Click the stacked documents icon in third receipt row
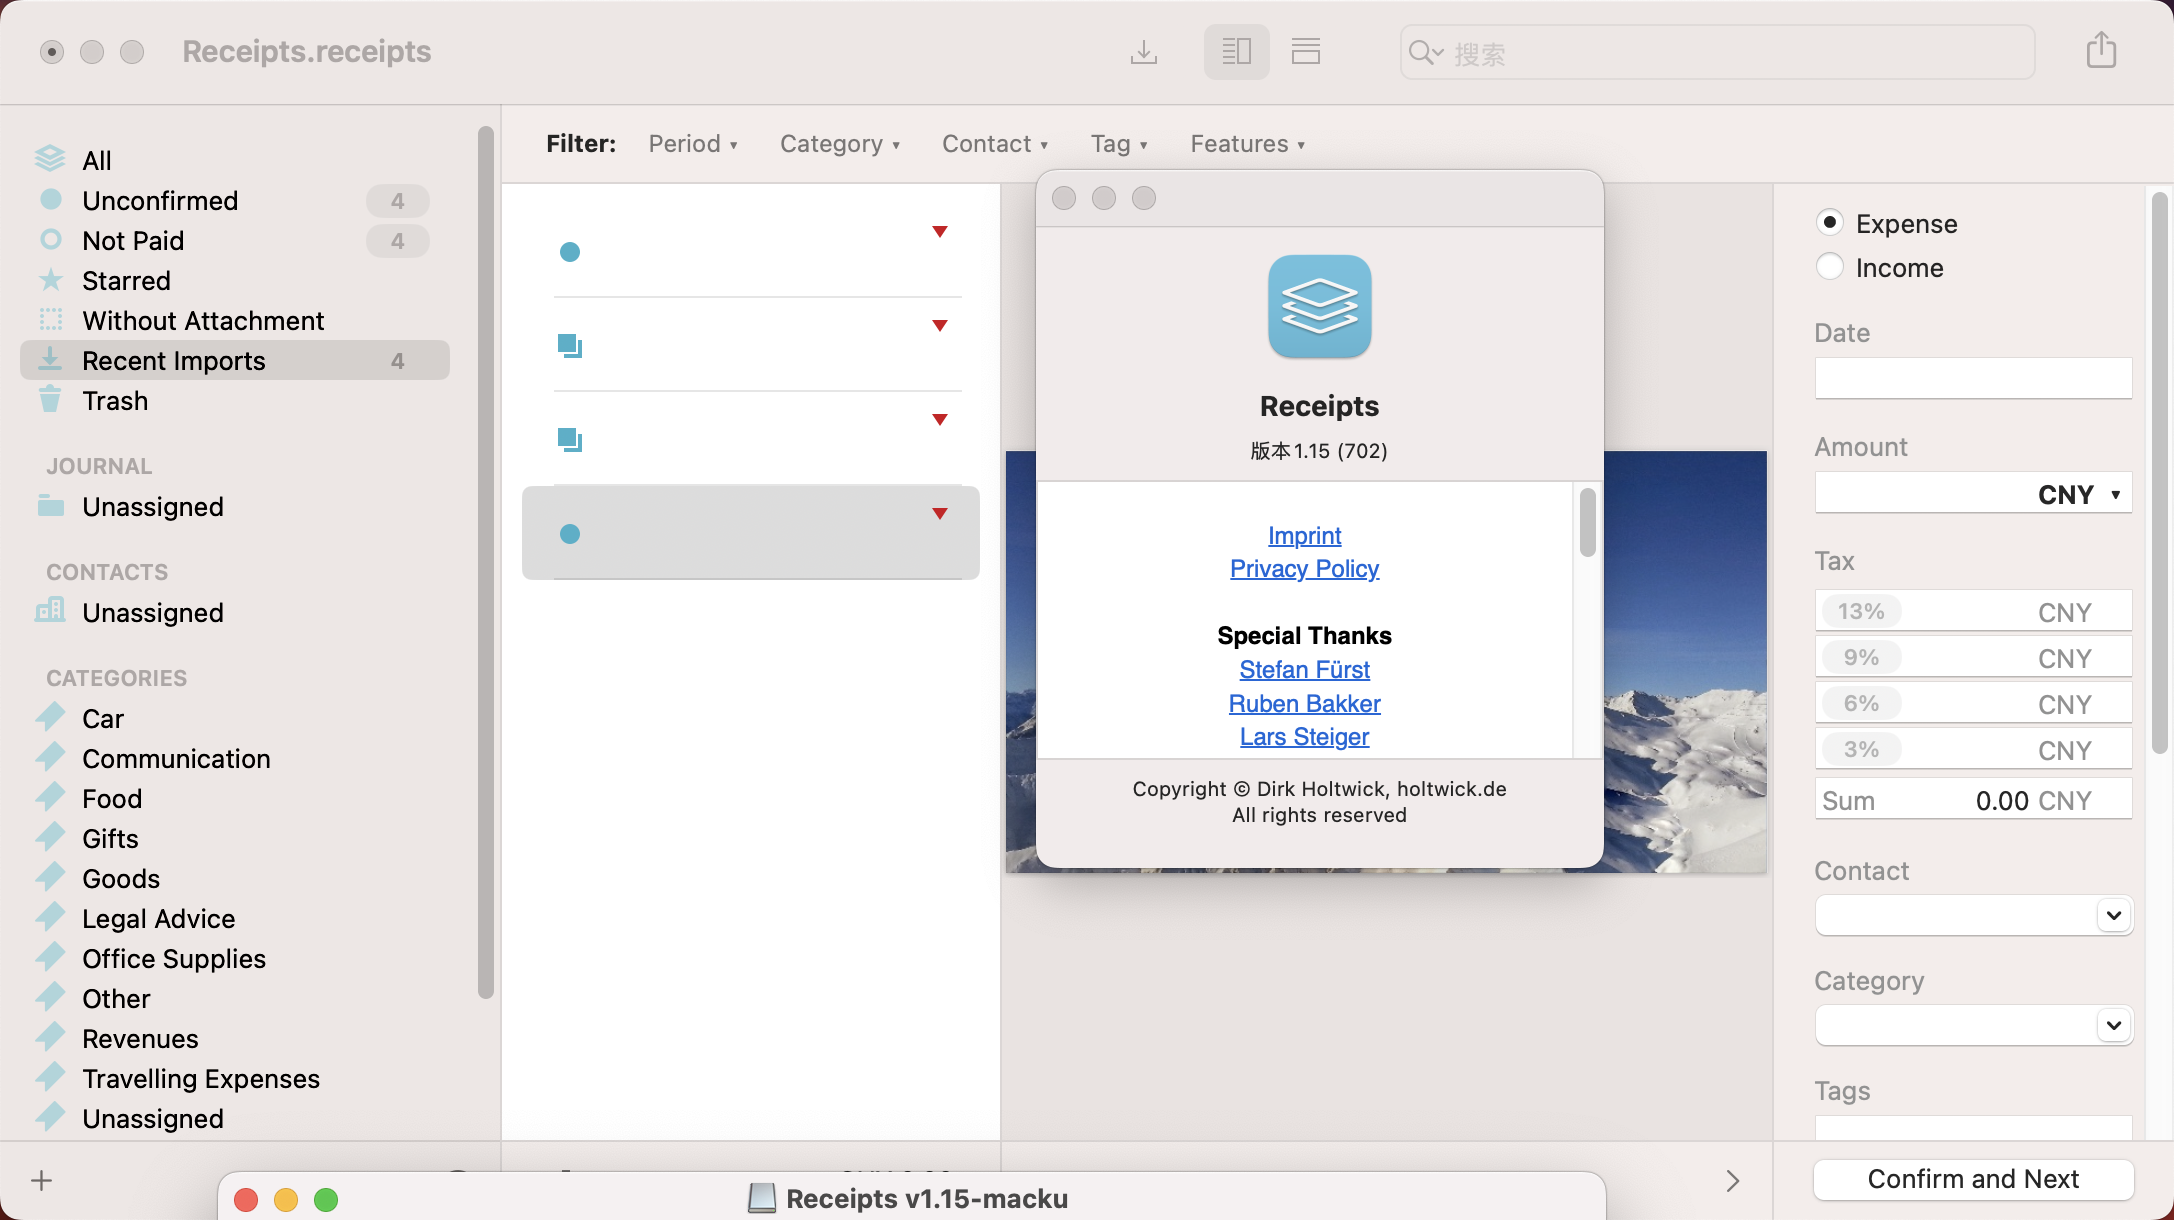 (570, 440)
